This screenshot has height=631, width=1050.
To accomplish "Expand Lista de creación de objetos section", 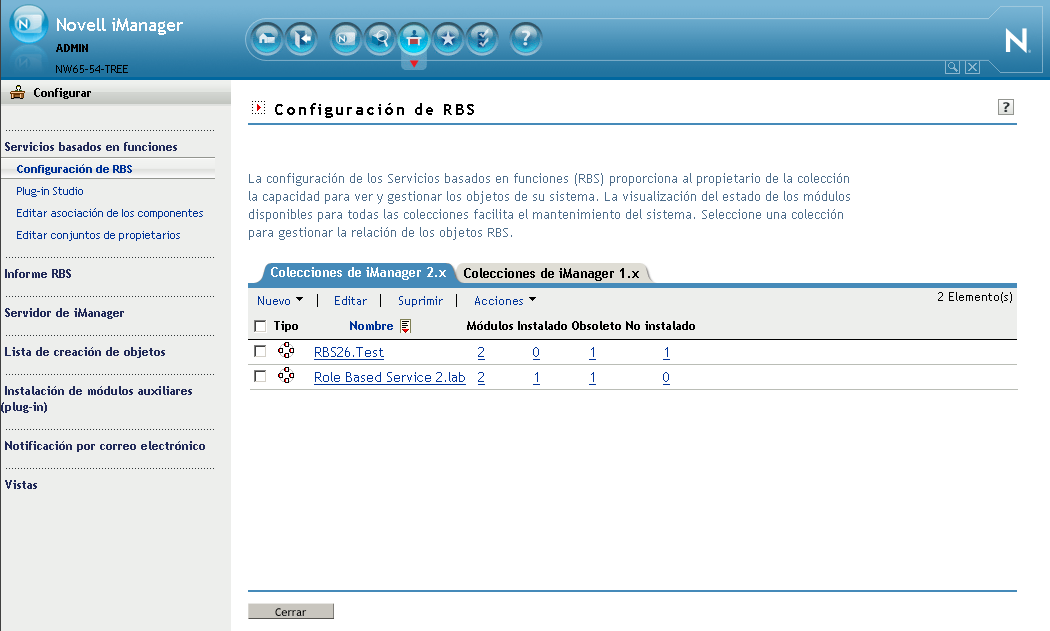I will click(x=85, y=352).
